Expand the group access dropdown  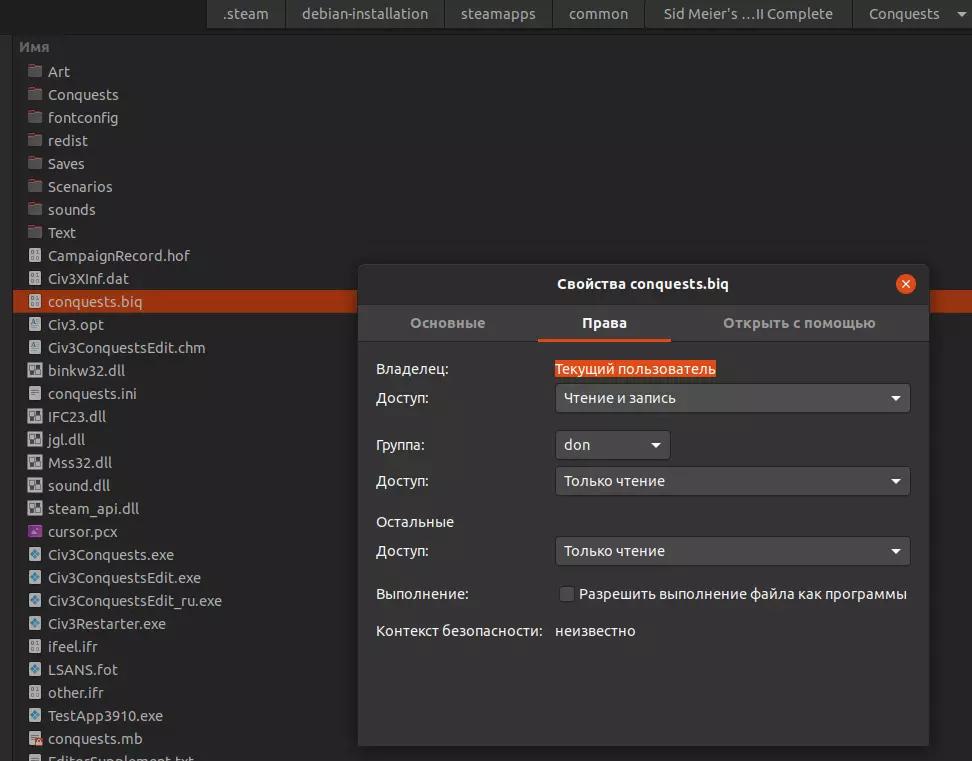click(x=732, y=481)
